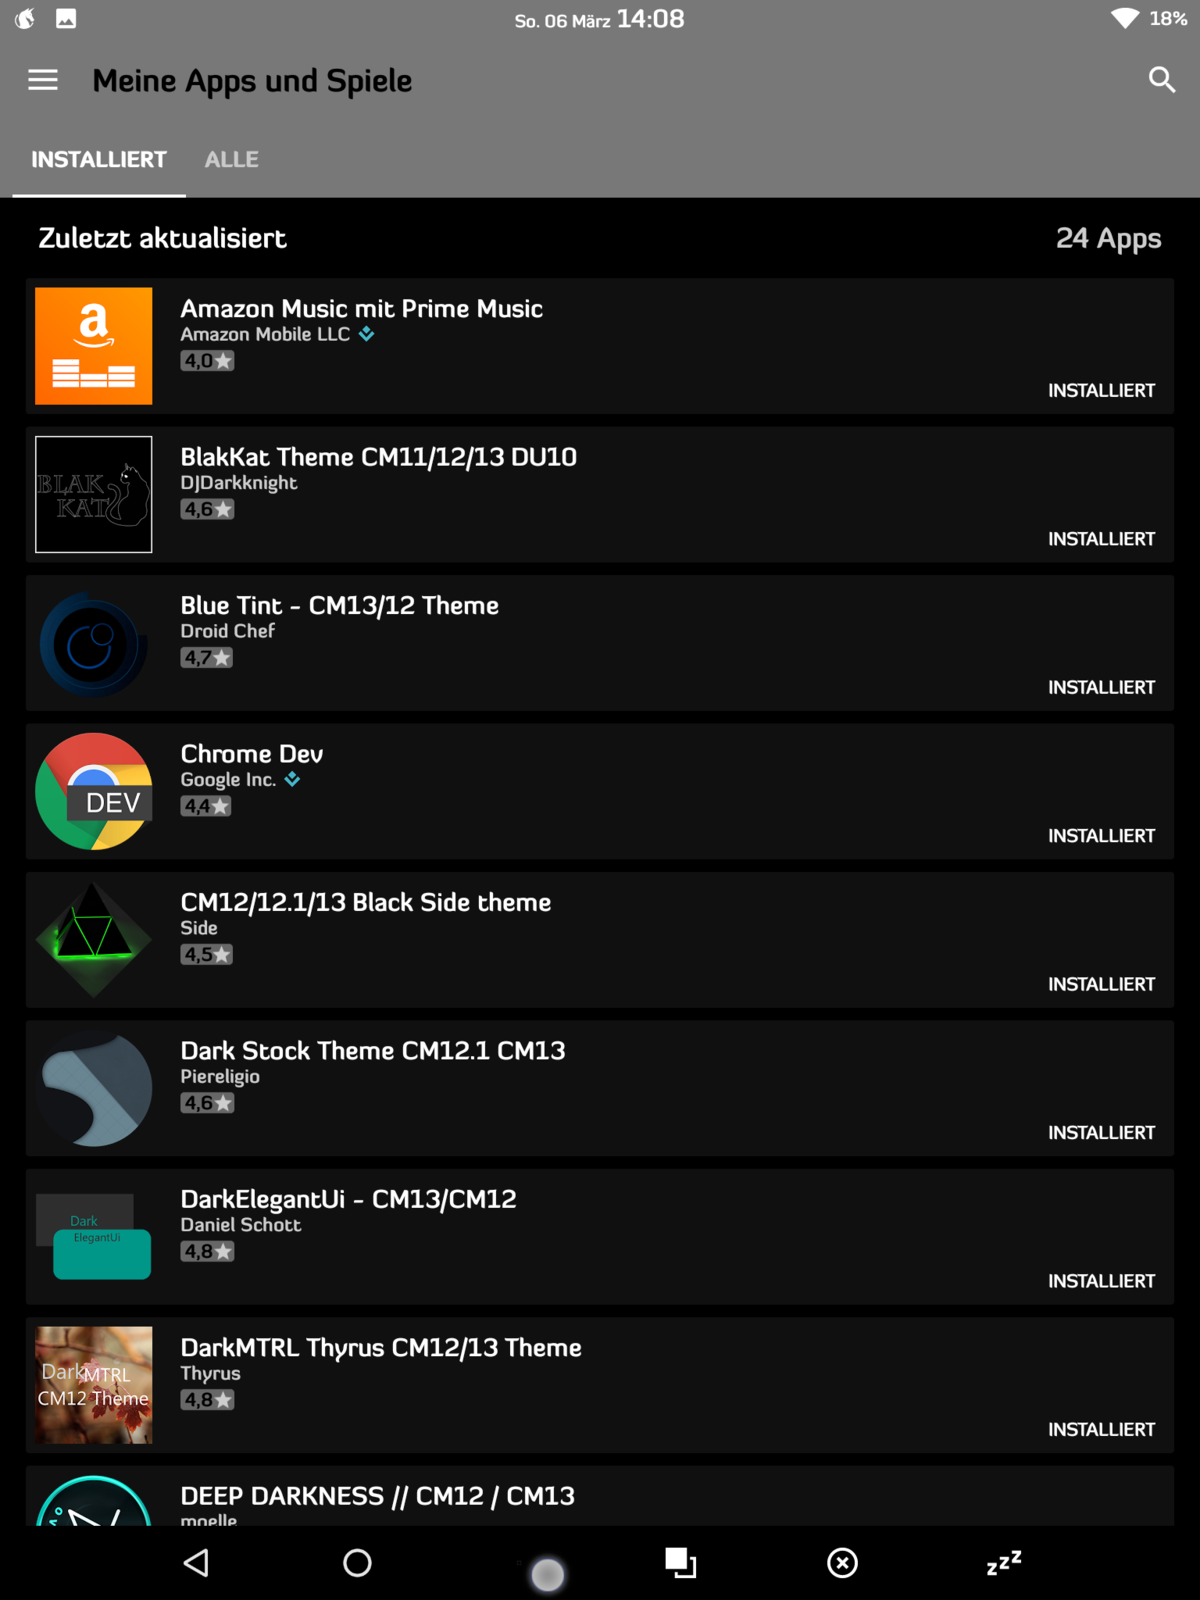The width and height of the screenshot is (1200, 1600).
Task: Select the Blue Tint theme icon
Action: coord(94,643)
